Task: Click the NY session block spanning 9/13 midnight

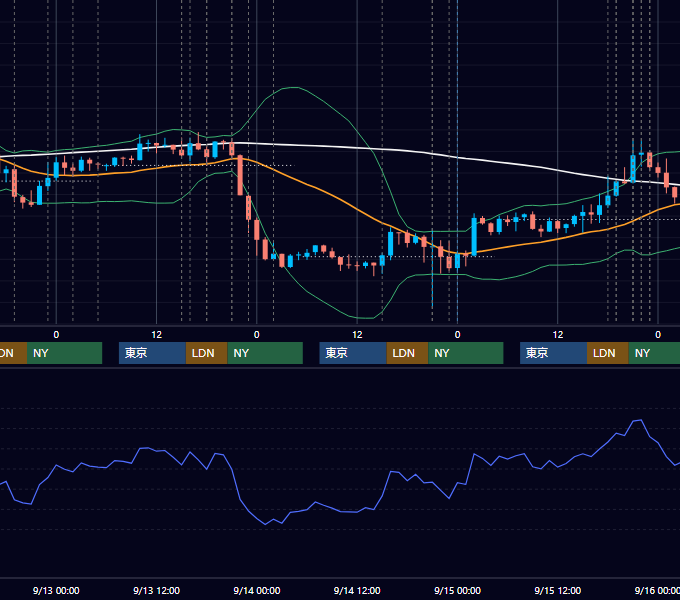Action: pos(64,353)
